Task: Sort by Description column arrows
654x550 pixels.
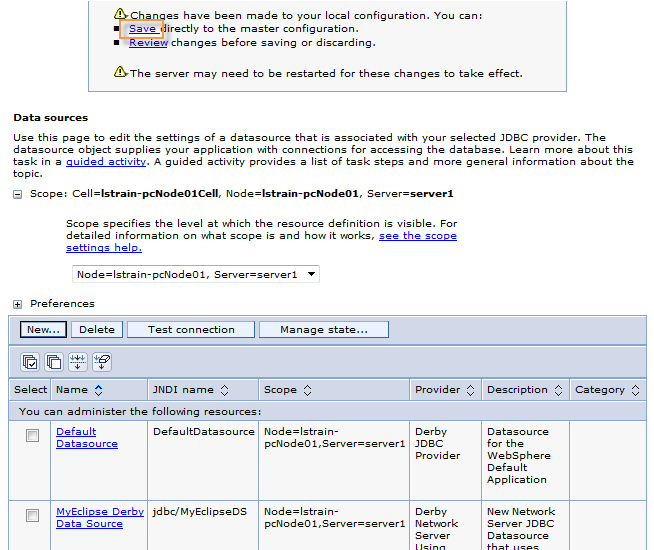Action: point(557,390)
